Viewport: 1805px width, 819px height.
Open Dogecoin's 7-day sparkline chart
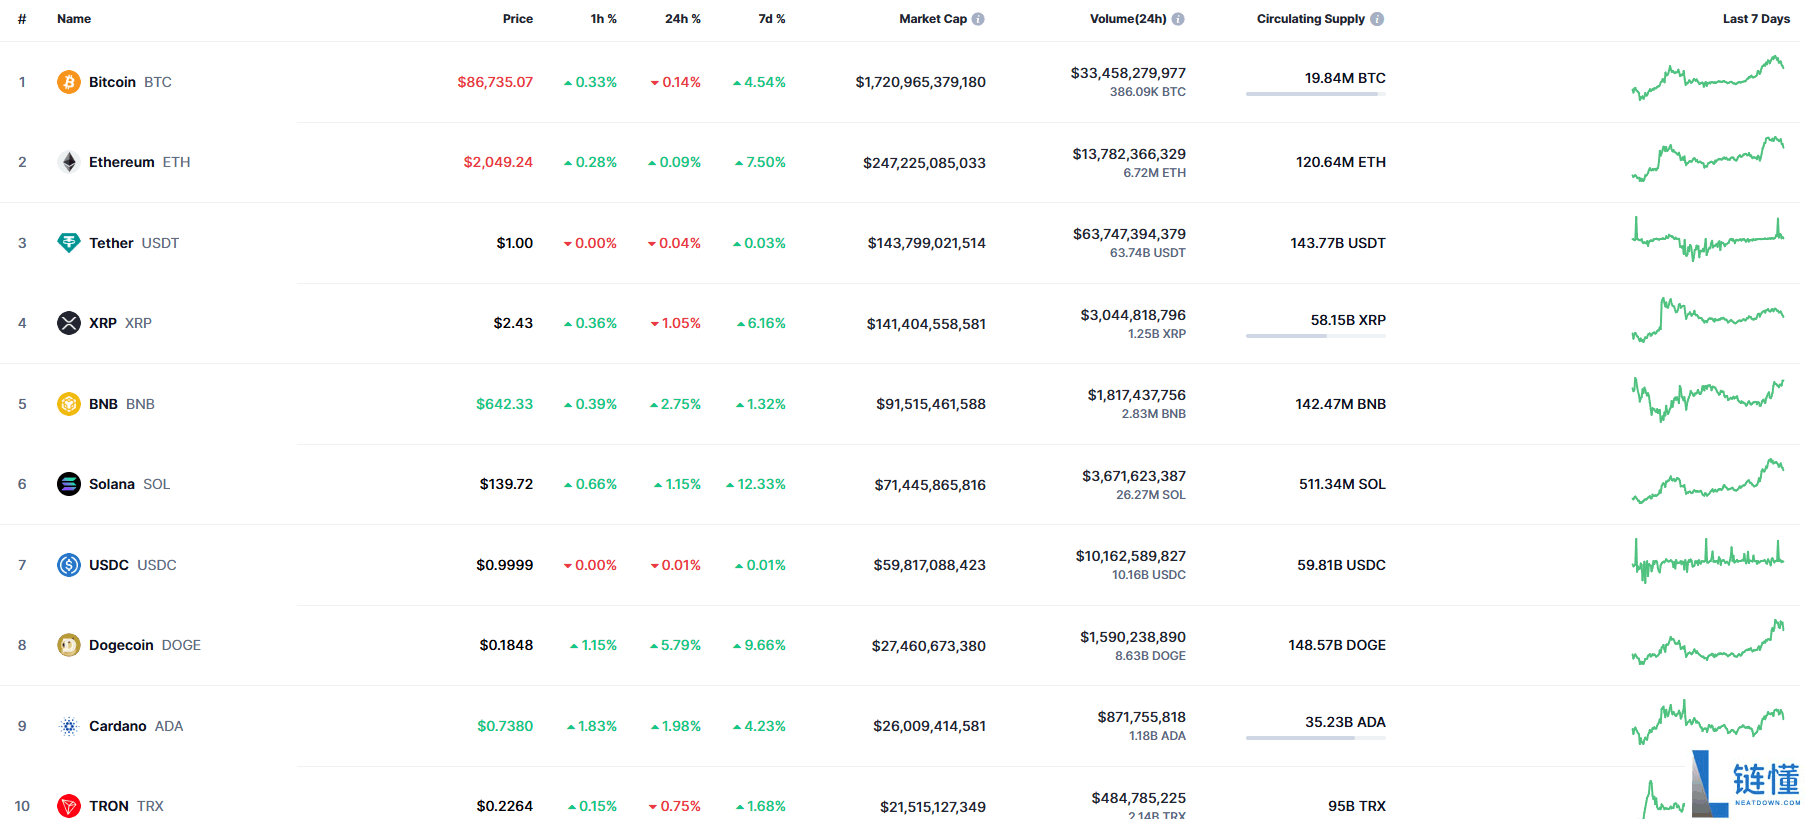(1708, 641)
